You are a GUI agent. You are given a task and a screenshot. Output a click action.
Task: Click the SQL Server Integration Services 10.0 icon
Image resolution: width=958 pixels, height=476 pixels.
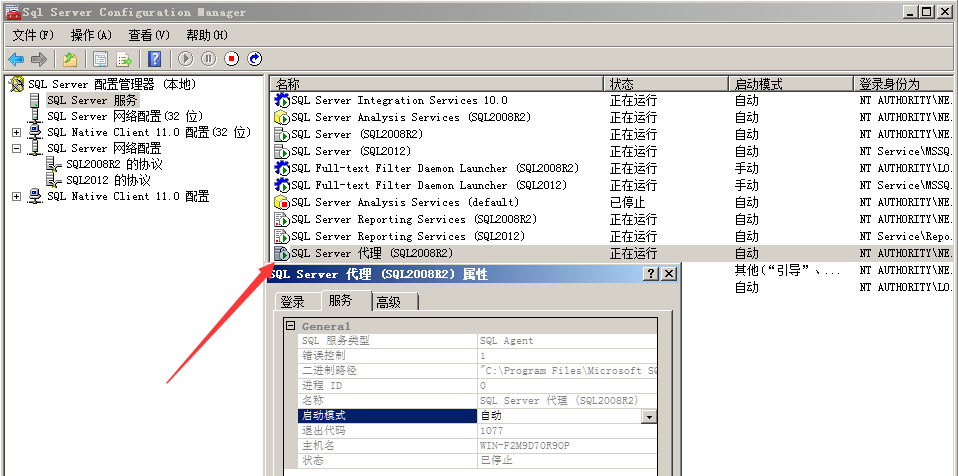point(282,100)
